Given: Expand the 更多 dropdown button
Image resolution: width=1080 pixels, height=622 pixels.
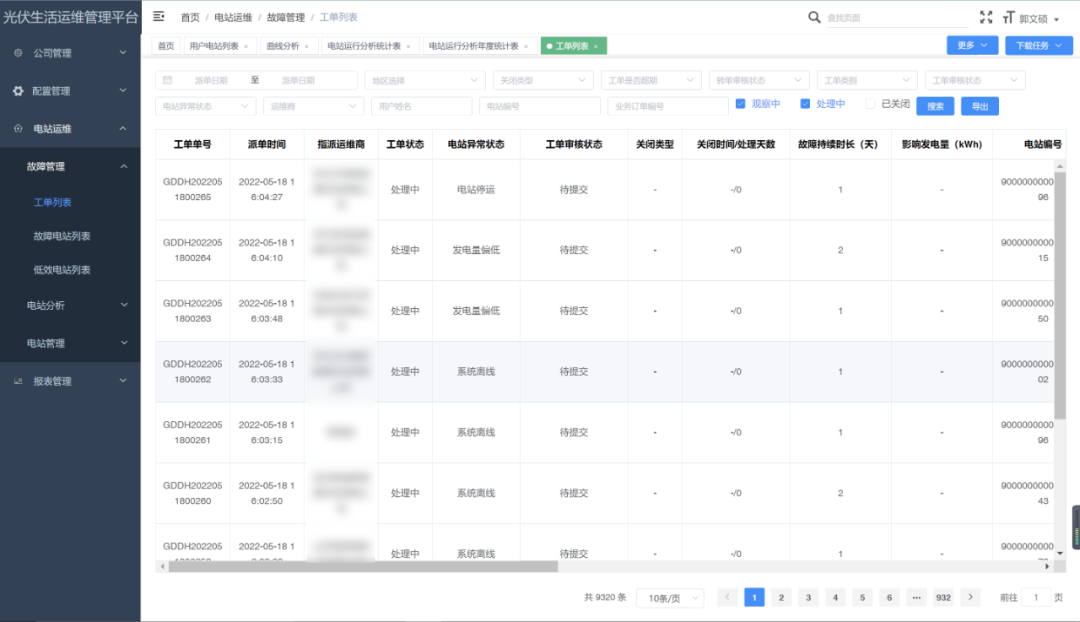Looking at the screenshot, I should click(x=972, y=45).
